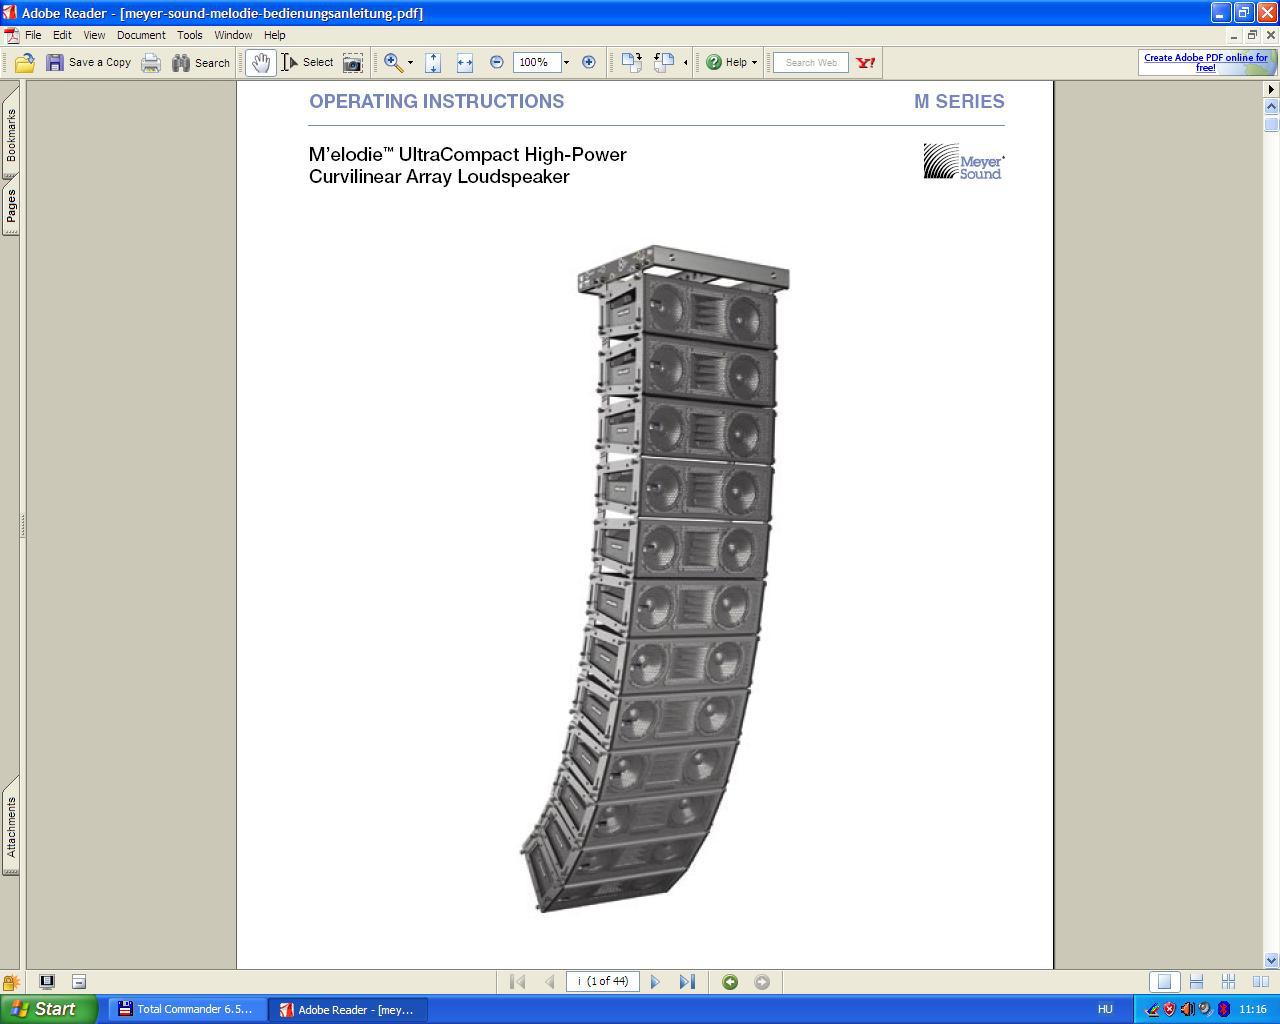Show the Attachments side tab
The height and width of the screenshot is (1024, 1280).
tap(11, 827)
